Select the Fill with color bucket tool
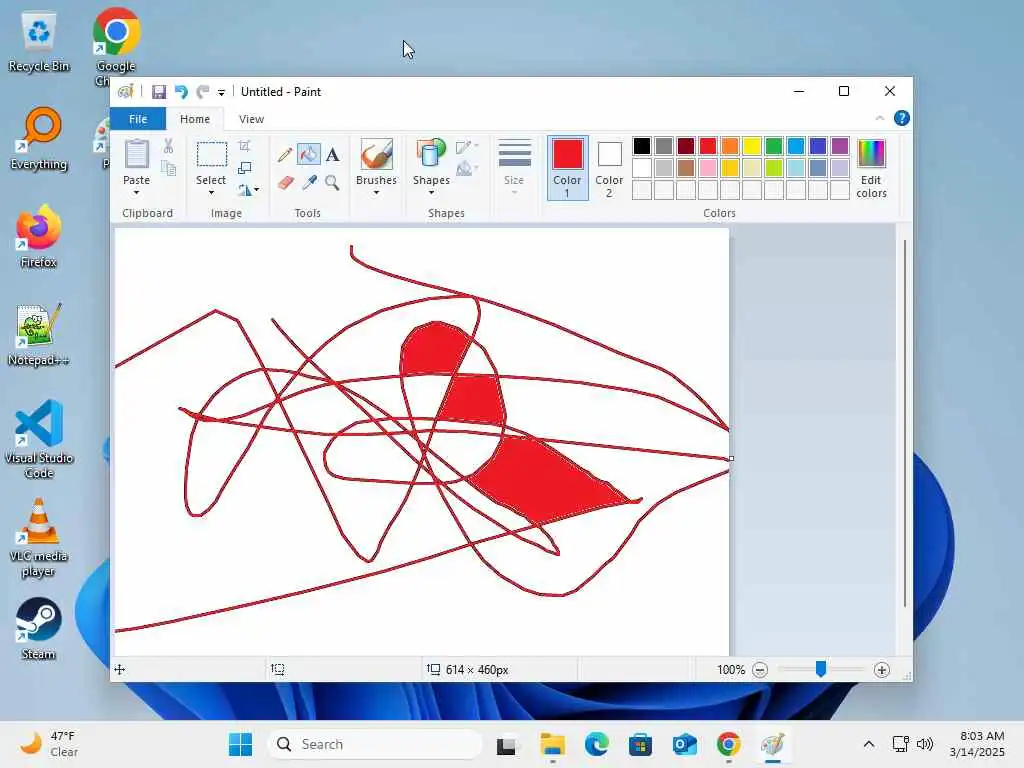This screenshot has height=768, width=1024. point(308,155)
